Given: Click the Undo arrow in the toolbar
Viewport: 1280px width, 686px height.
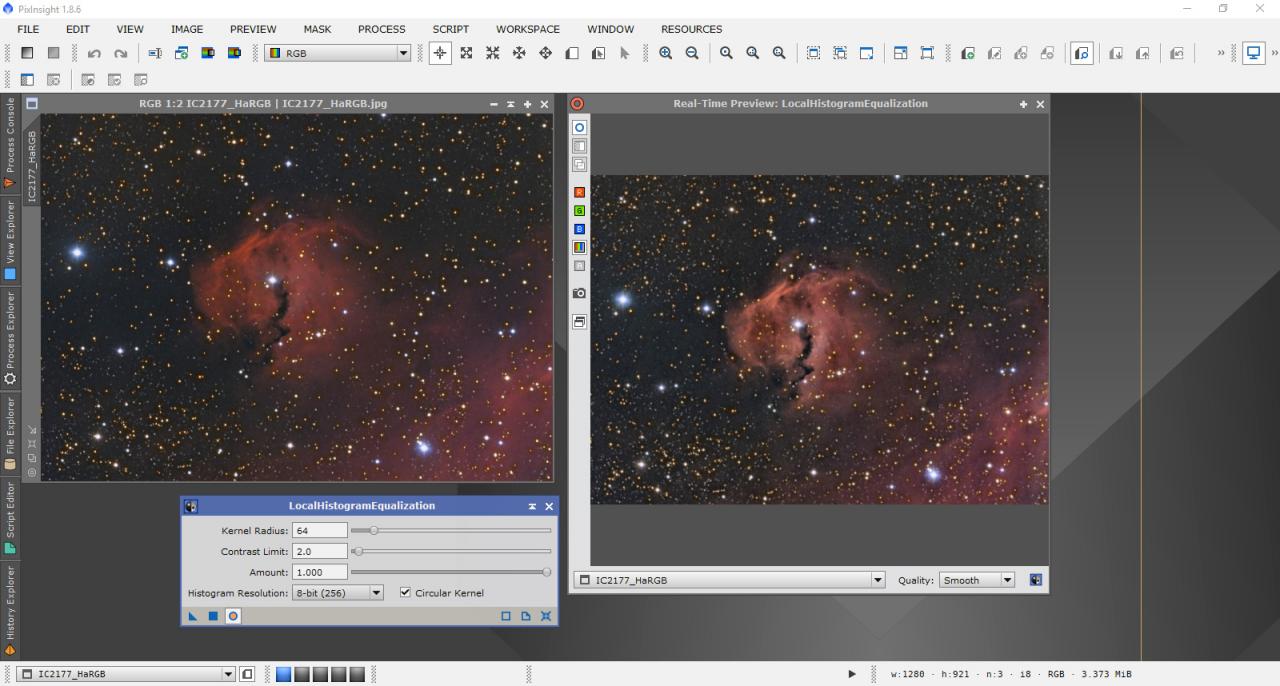Looking at the screenshot, I should [94, 54].
